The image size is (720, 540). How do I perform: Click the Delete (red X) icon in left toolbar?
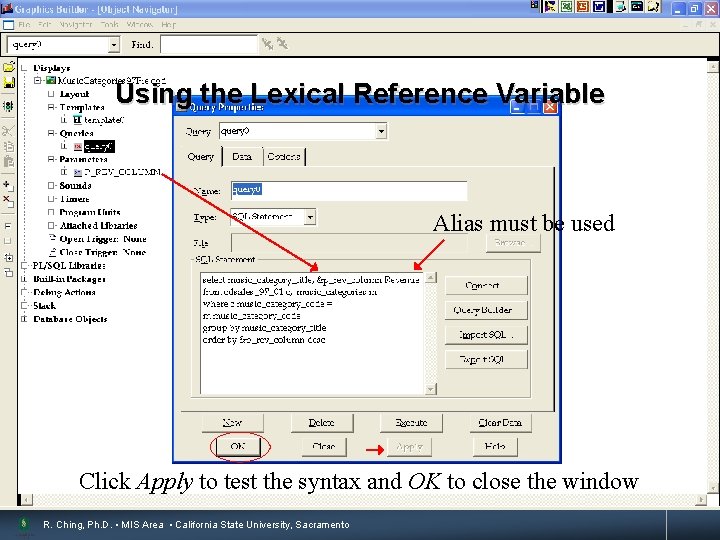8,201
